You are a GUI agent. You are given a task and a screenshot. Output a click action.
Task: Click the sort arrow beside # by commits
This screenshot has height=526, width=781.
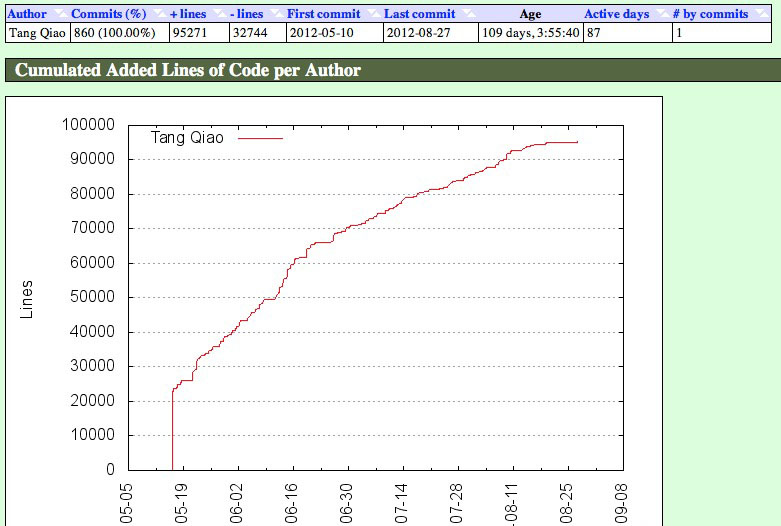click(759, 14)
